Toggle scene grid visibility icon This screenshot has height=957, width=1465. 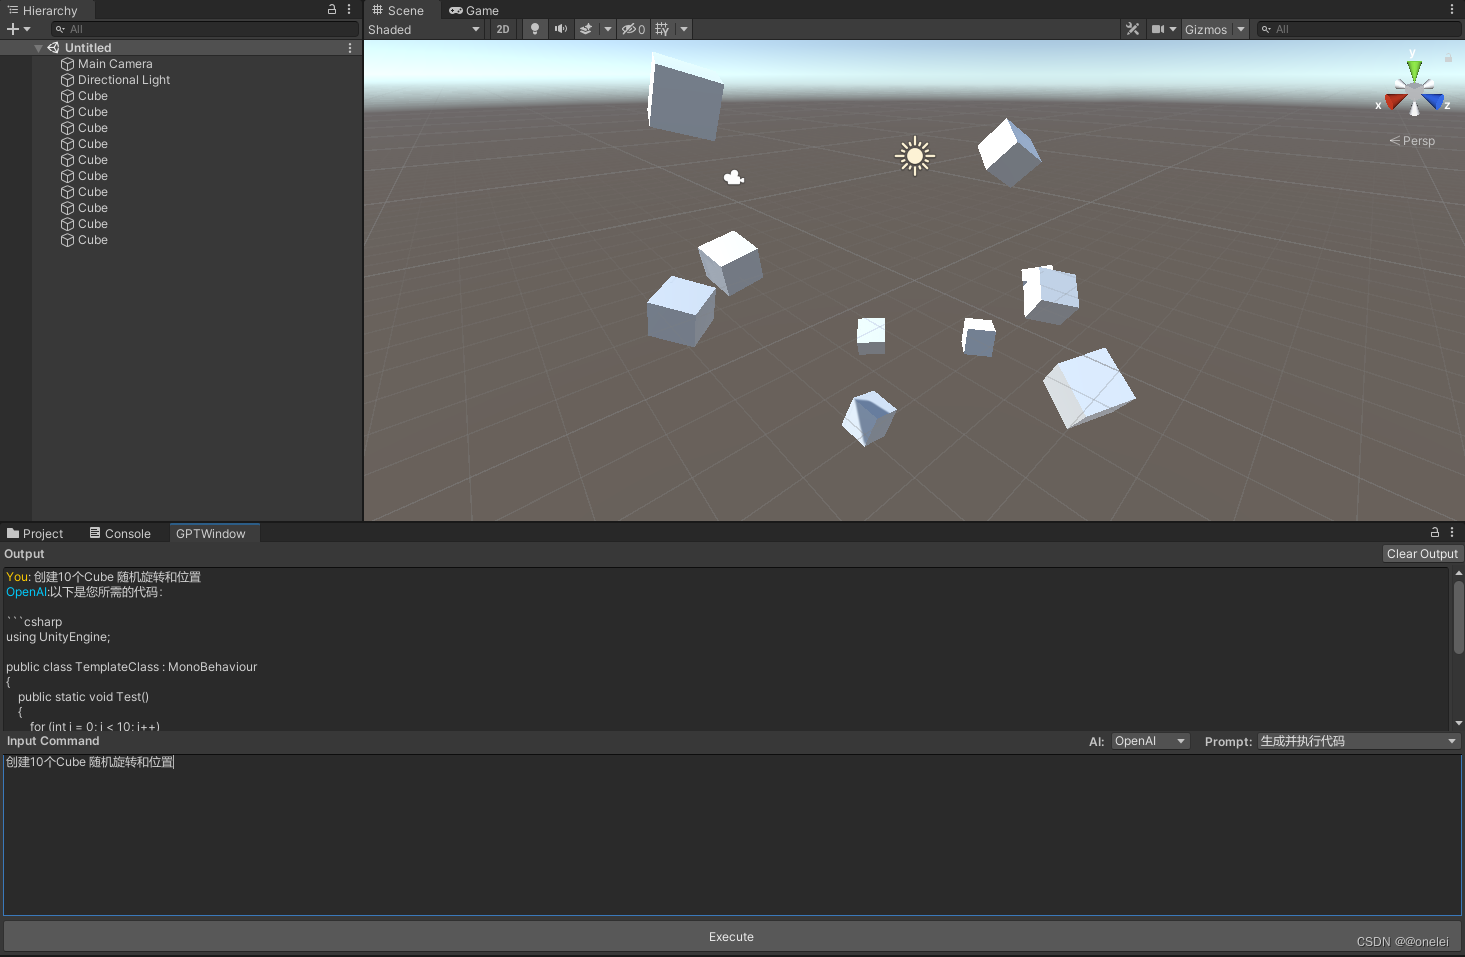662,29
